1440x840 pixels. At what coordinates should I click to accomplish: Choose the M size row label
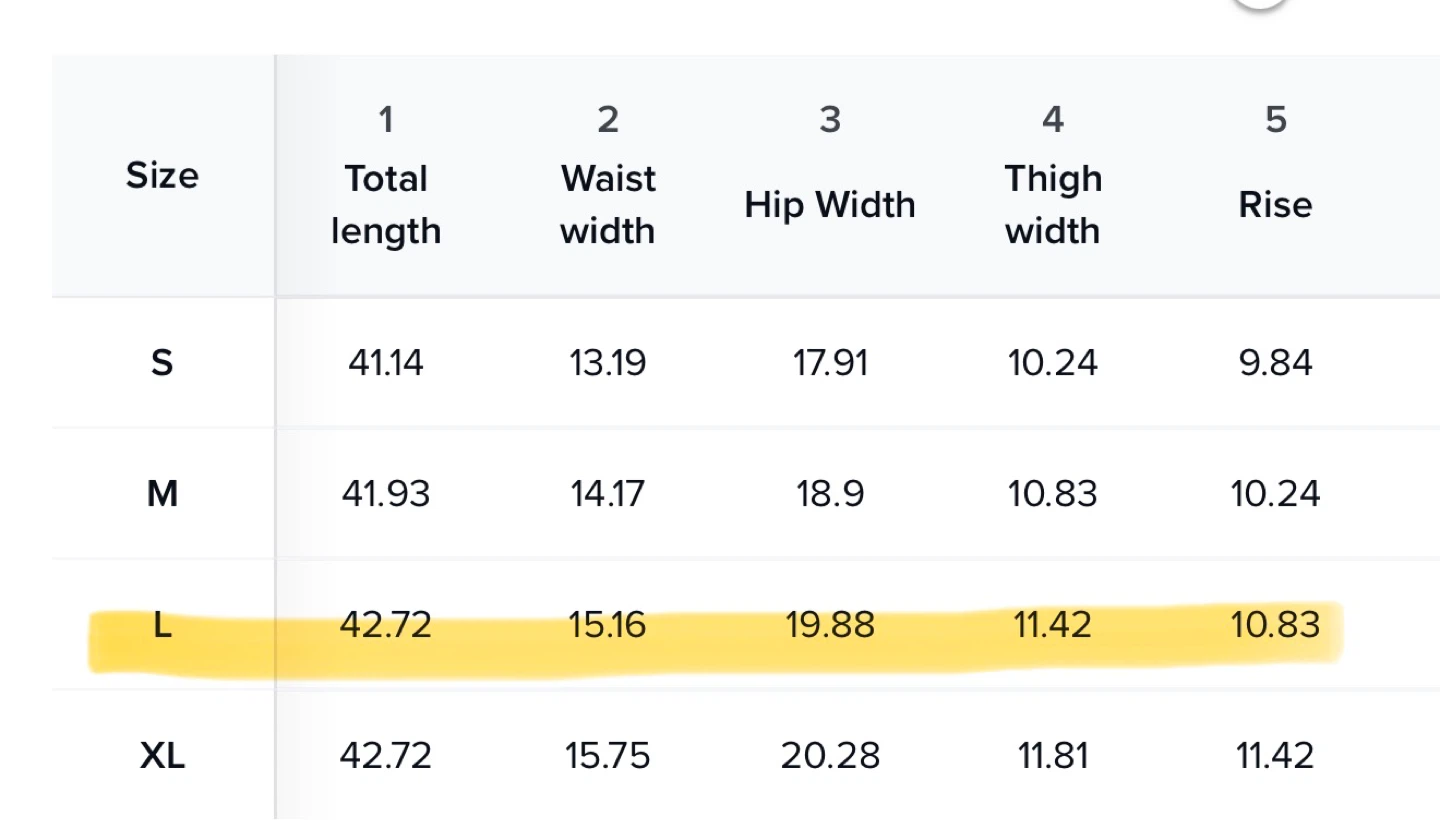coord(162,493)
